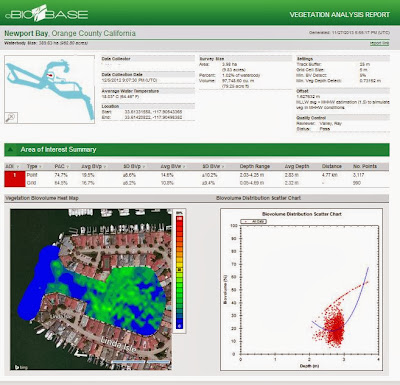The height and width of the screenshot is (385, 400).
Task: Click the Biovolume Distribution Scatter Chart header
Action: point(258,198)
